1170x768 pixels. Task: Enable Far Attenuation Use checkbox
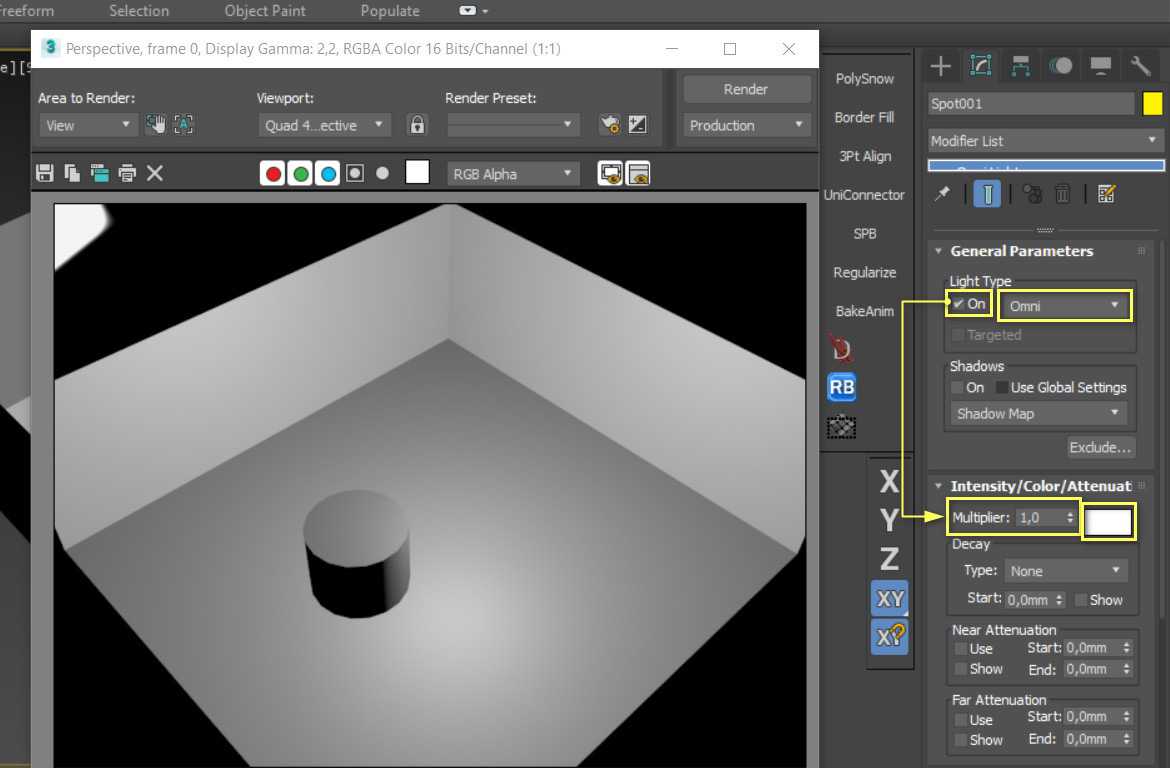pos(961,719)
